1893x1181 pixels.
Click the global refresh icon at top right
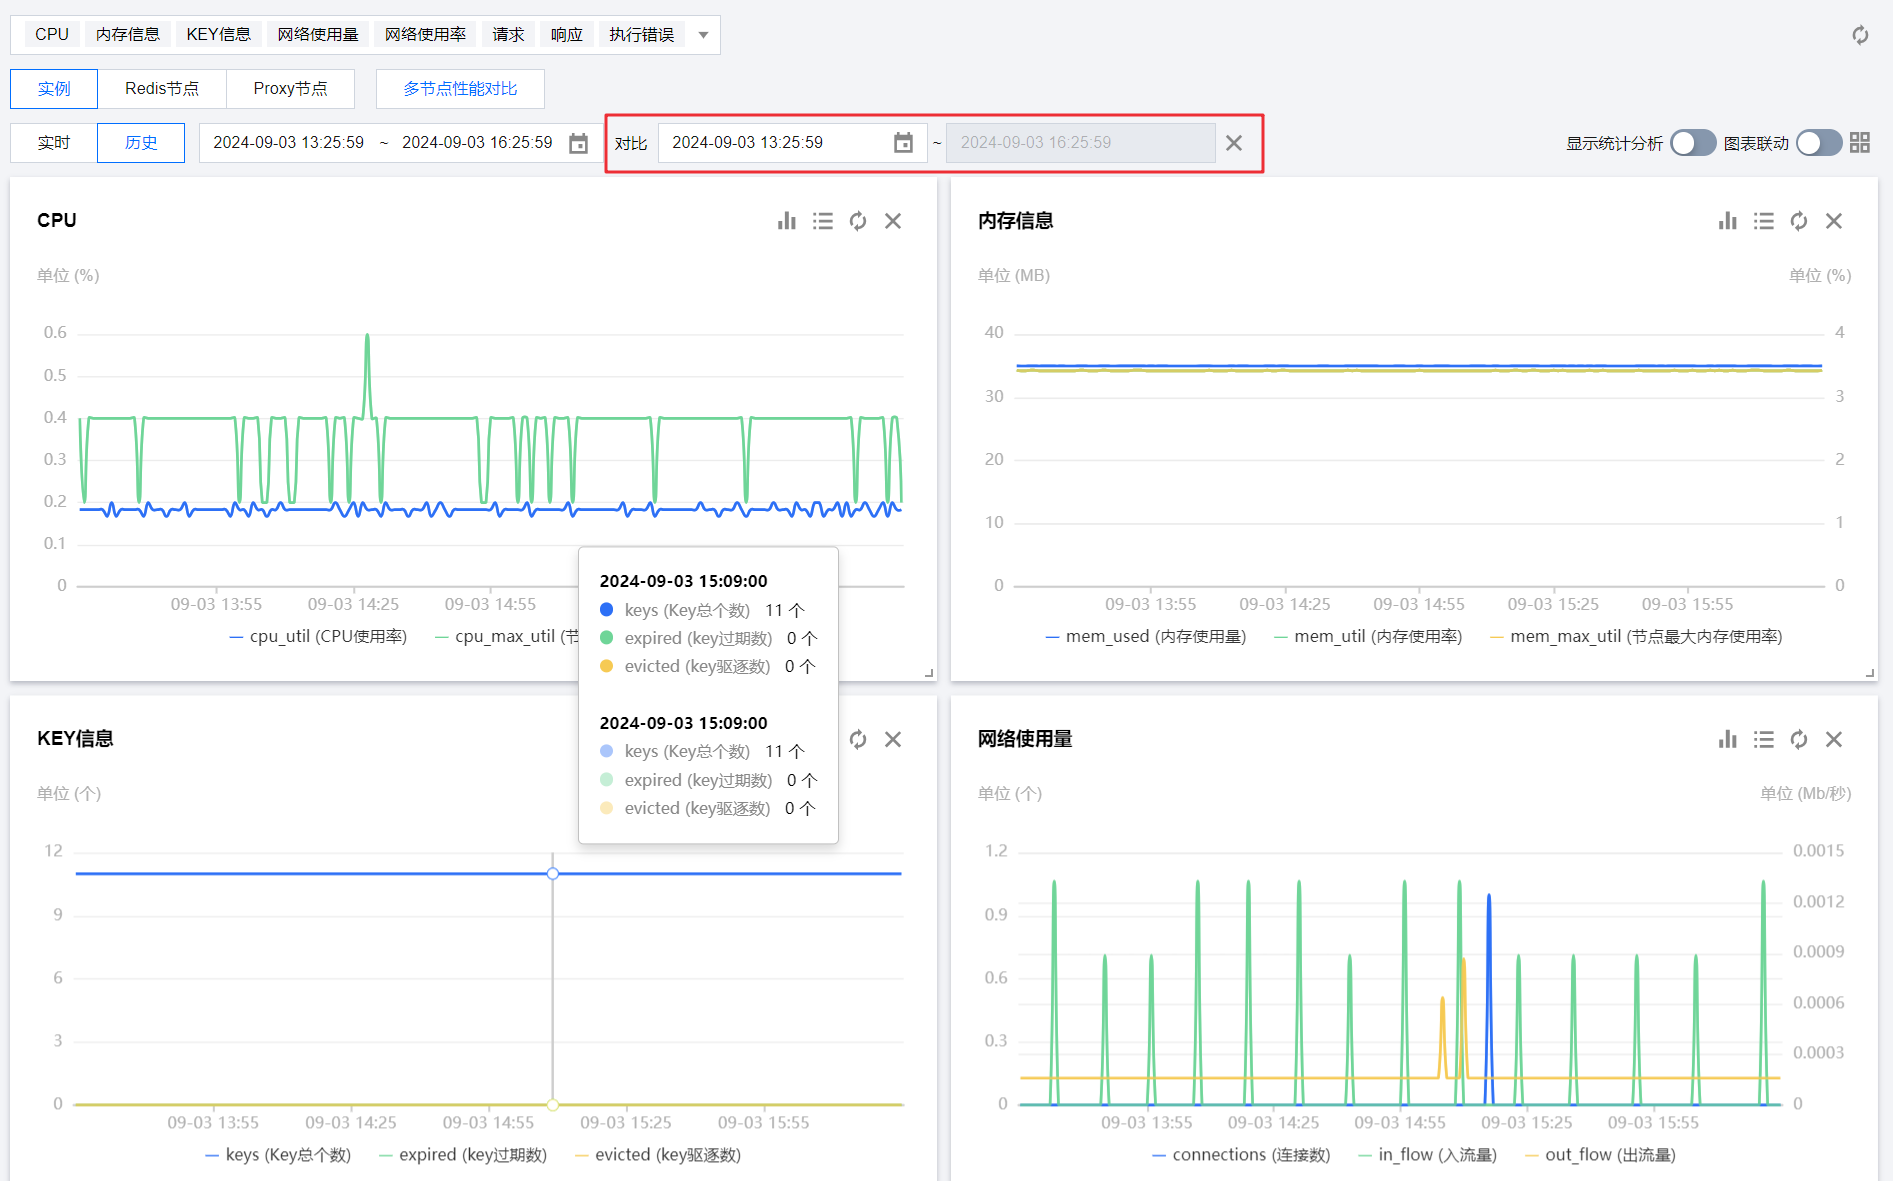point(1860,35)
